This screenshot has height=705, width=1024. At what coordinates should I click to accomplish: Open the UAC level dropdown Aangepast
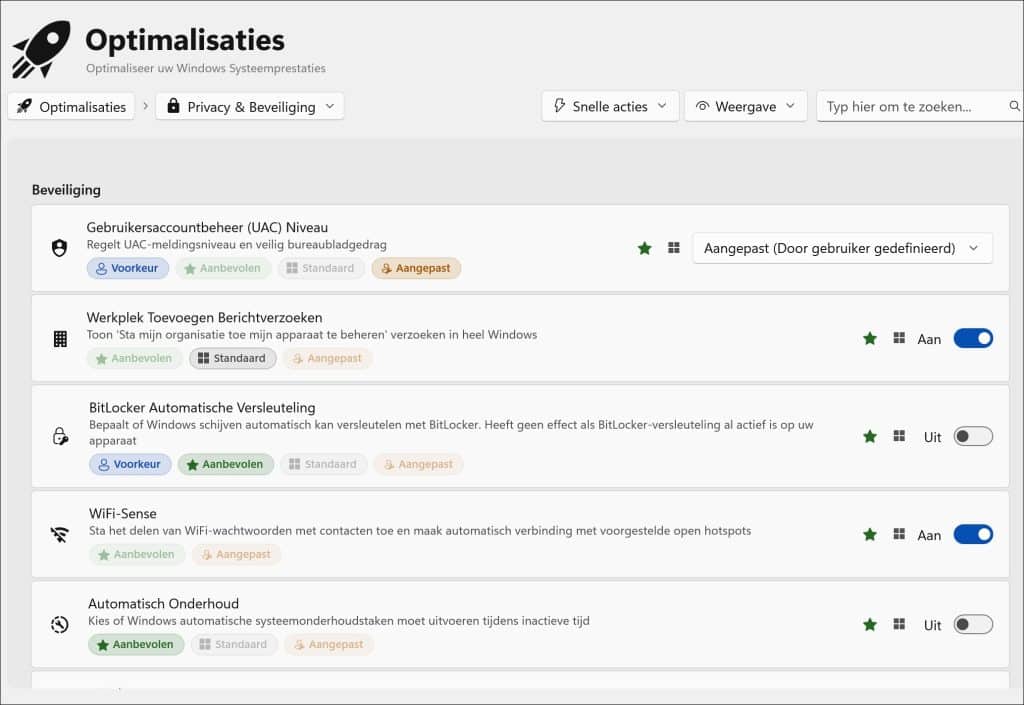[842, 248]
